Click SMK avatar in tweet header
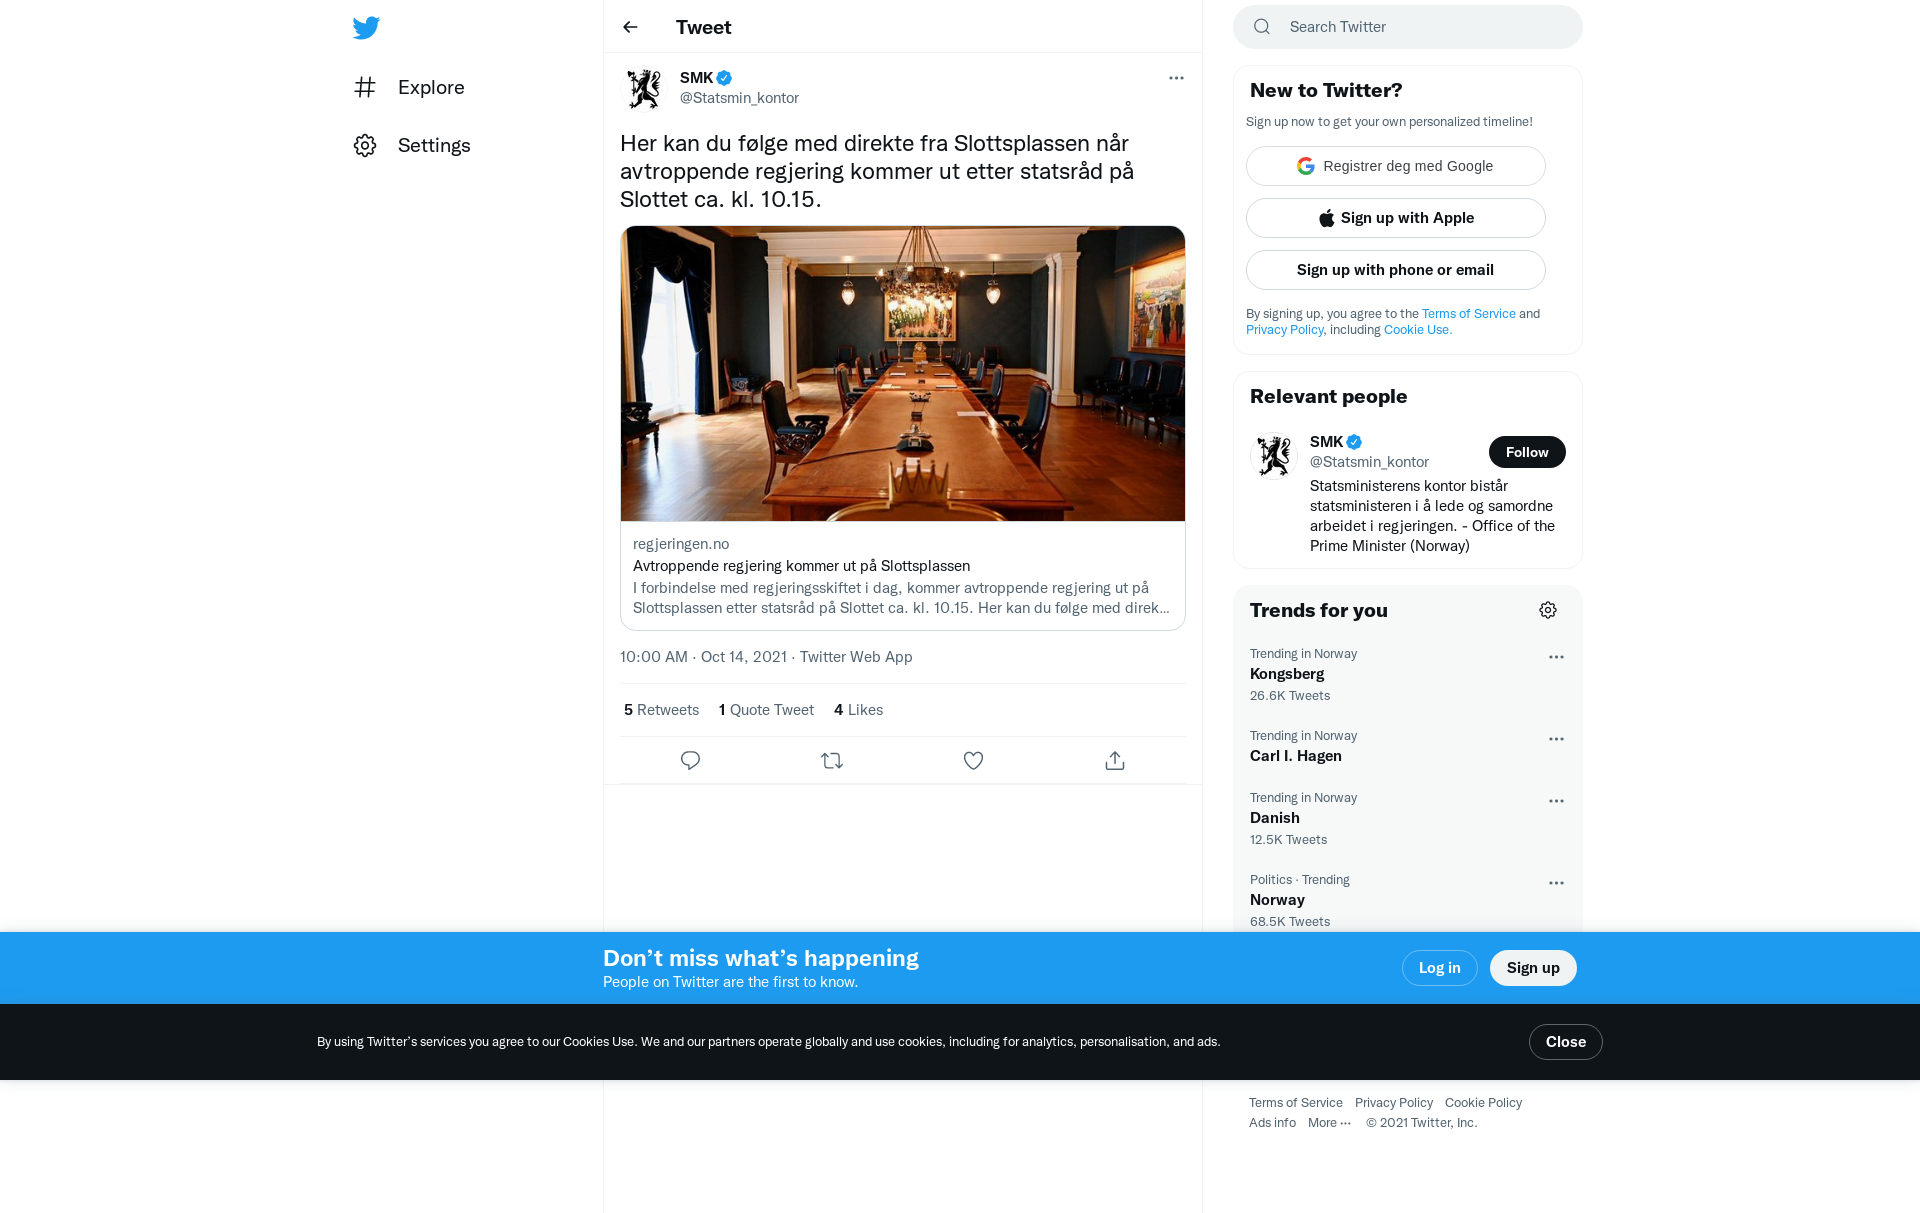1920x1213 pixels. point(644,88)
